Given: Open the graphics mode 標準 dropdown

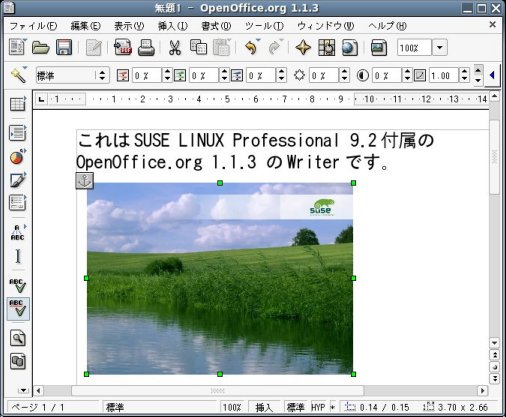Looking at the screenshot, I should tap(102, 75).
